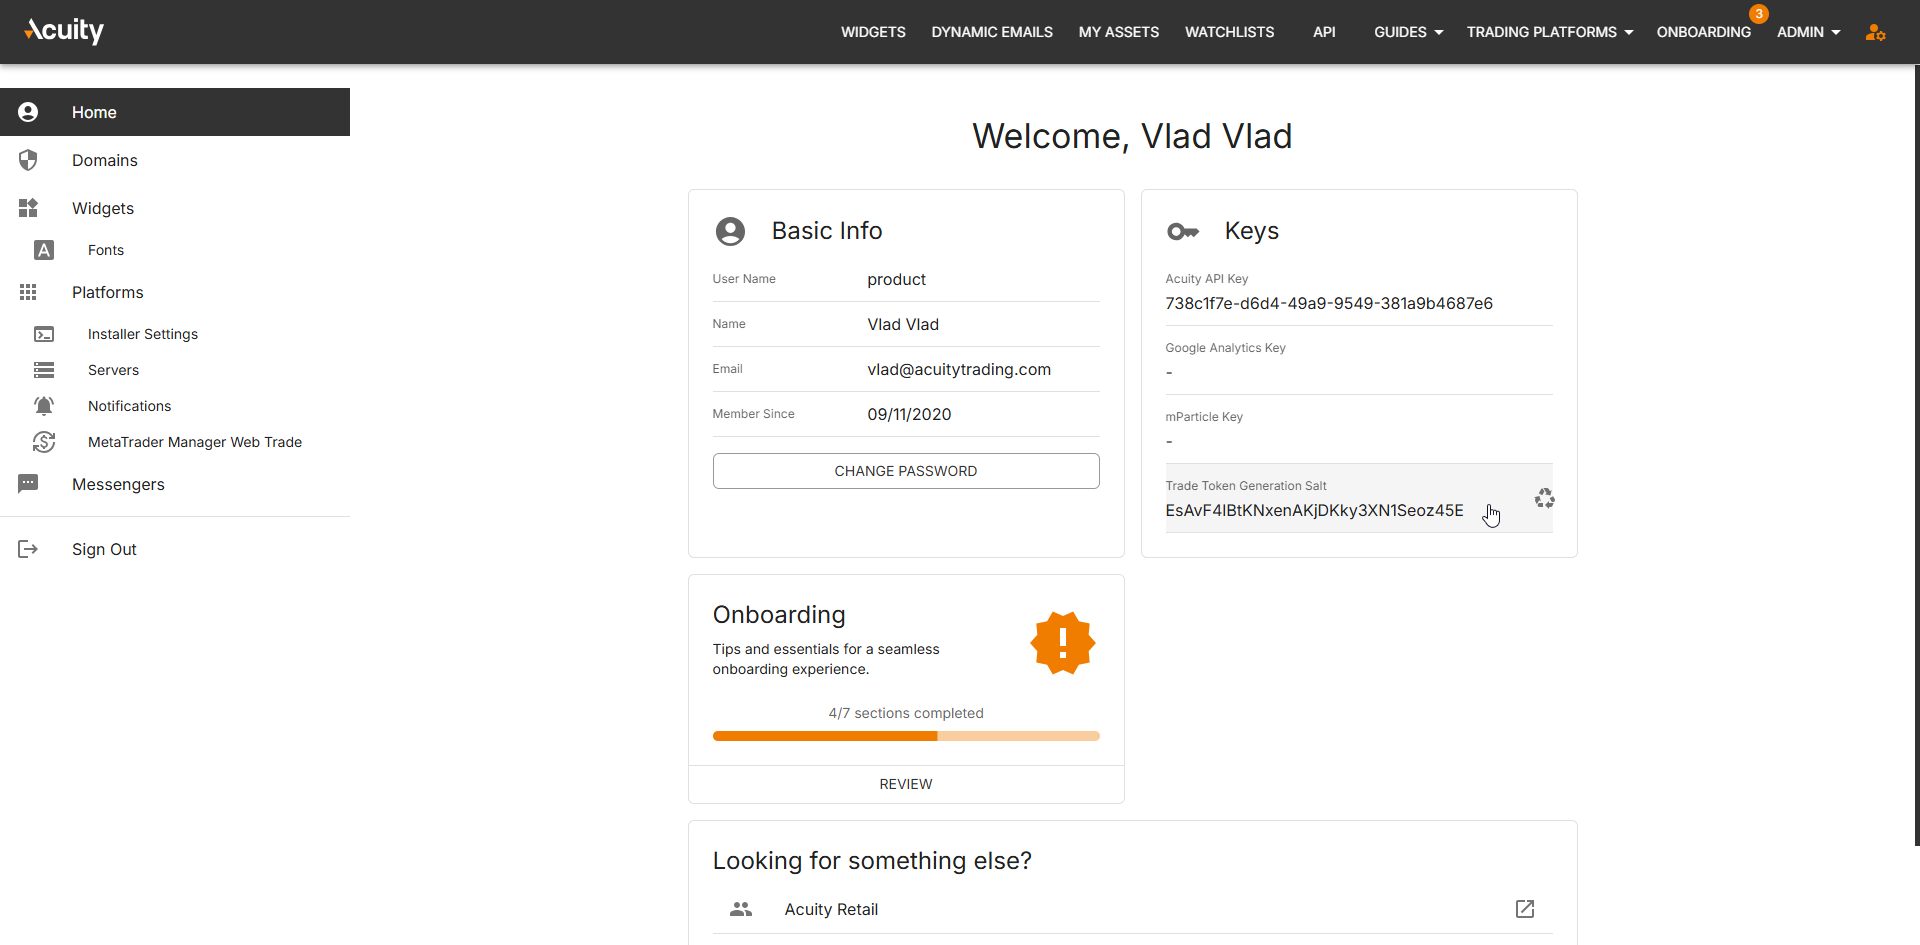Click the Messengers chat bubble icon

click(28, 484)
